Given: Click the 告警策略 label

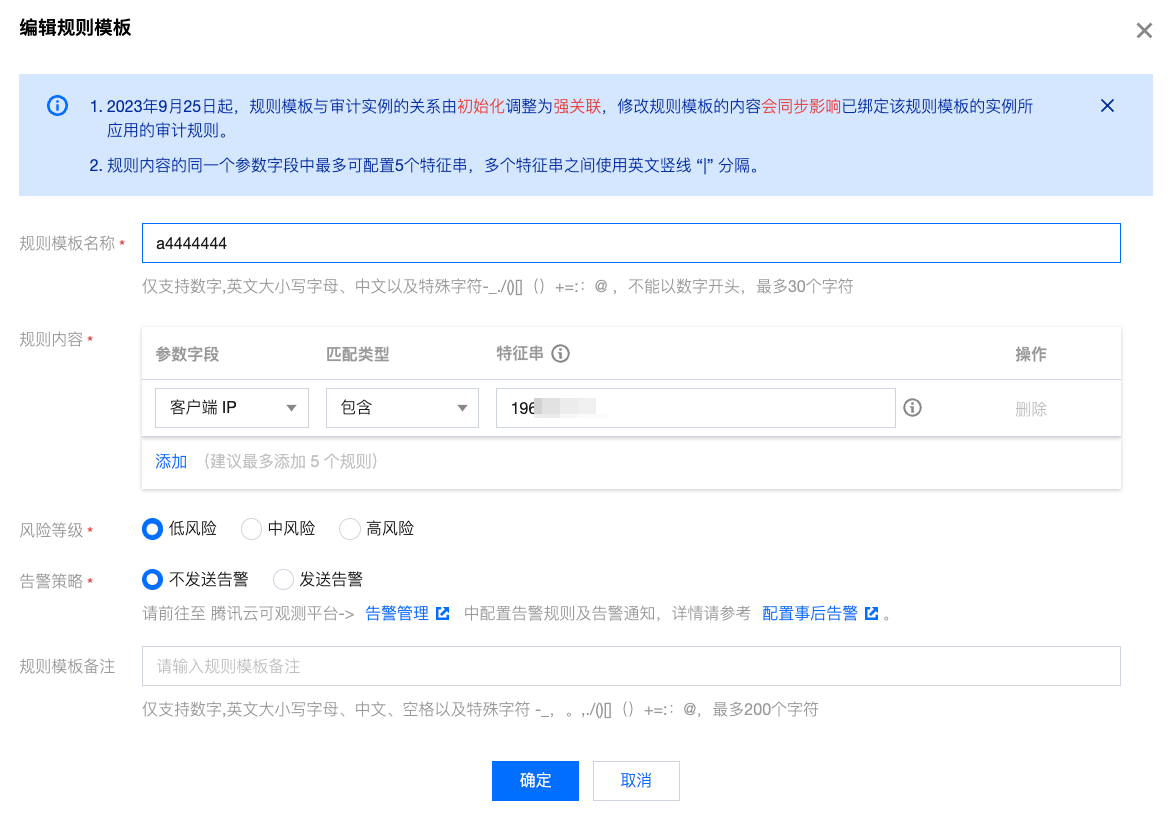Looking at the screenshot, I should pyautogui.click(x=51, y=581).
